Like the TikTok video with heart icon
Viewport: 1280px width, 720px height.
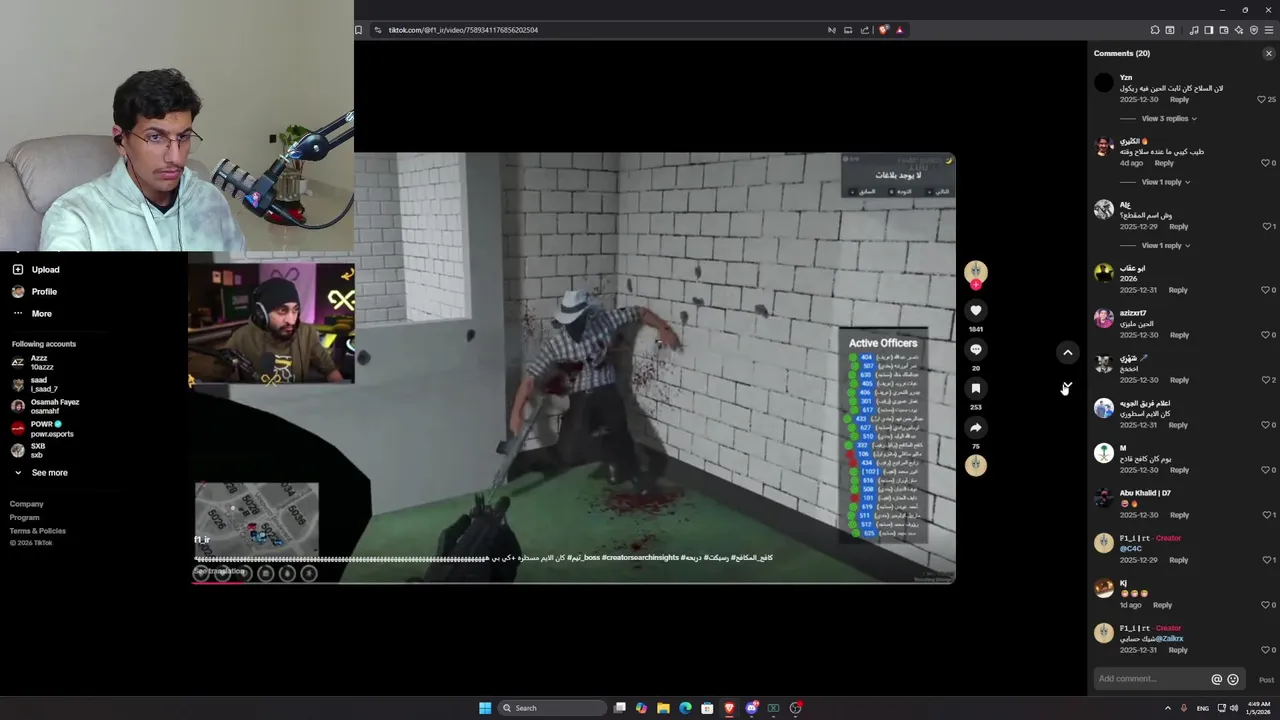point(976,311)
